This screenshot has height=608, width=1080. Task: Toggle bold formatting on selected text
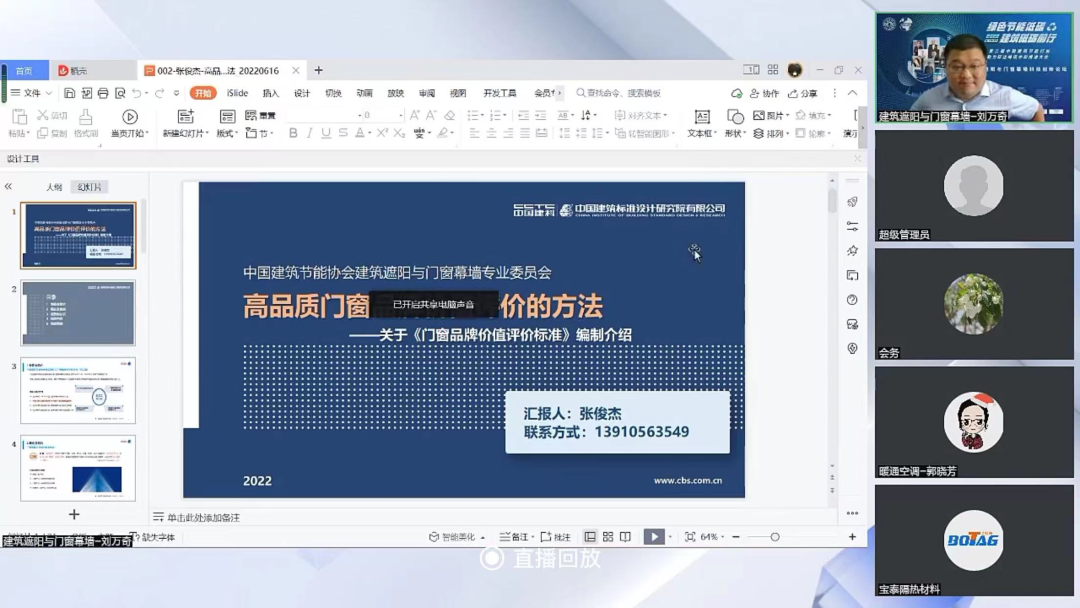[x=293, y=133]
